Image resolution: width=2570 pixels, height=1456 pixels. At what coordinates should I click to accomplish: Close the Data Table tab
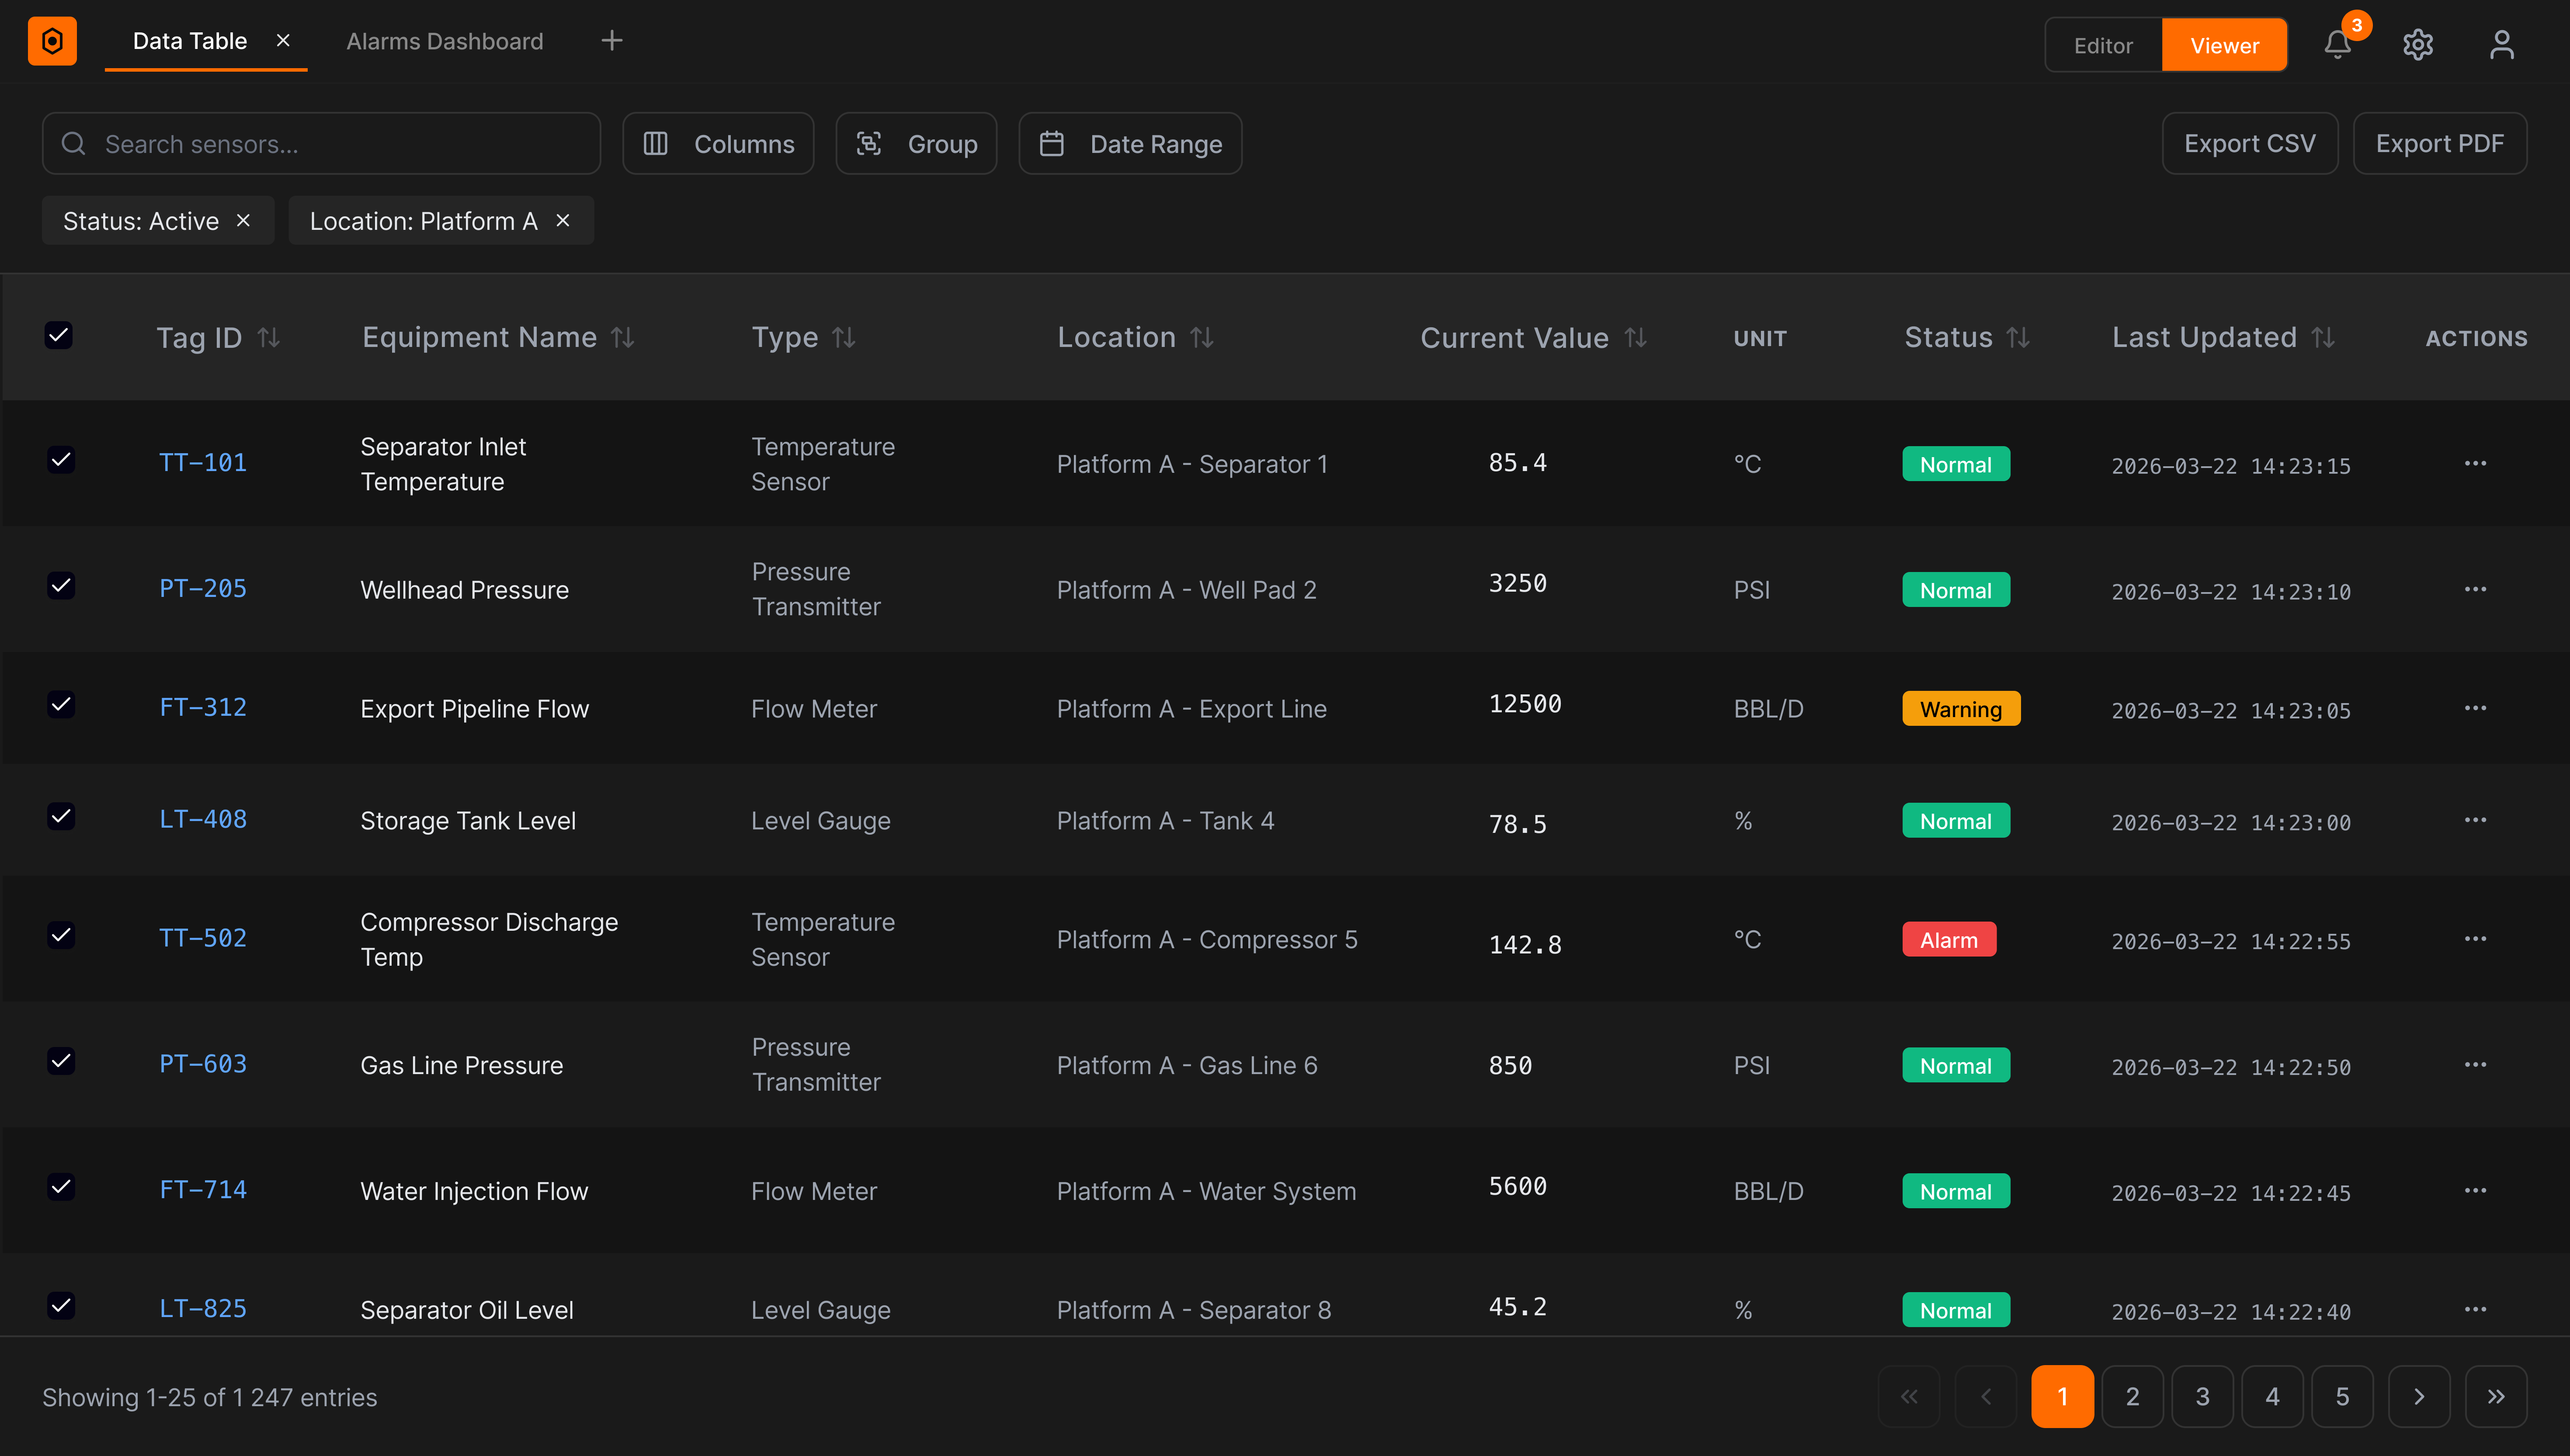click(283, 40)
